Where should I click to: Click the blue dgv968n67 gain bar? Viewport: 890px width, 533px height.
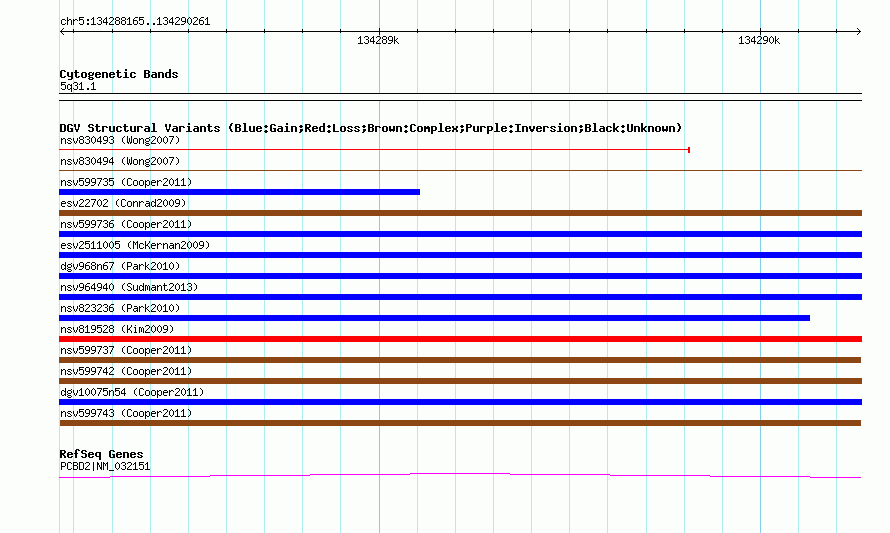click(460, 276)
